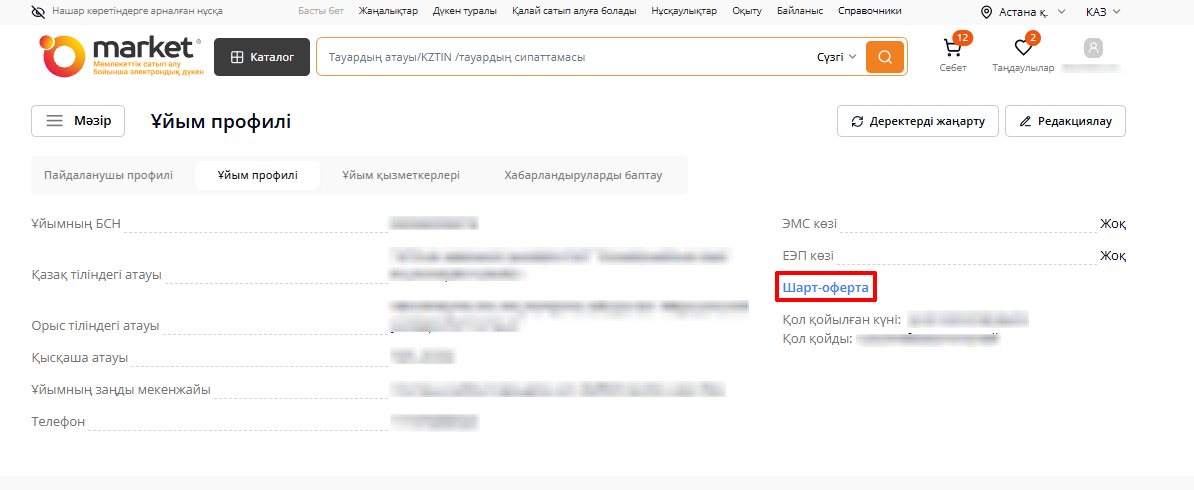
Task: Open the КАЗ language dropdown
Action: (x=1103, y=12)
